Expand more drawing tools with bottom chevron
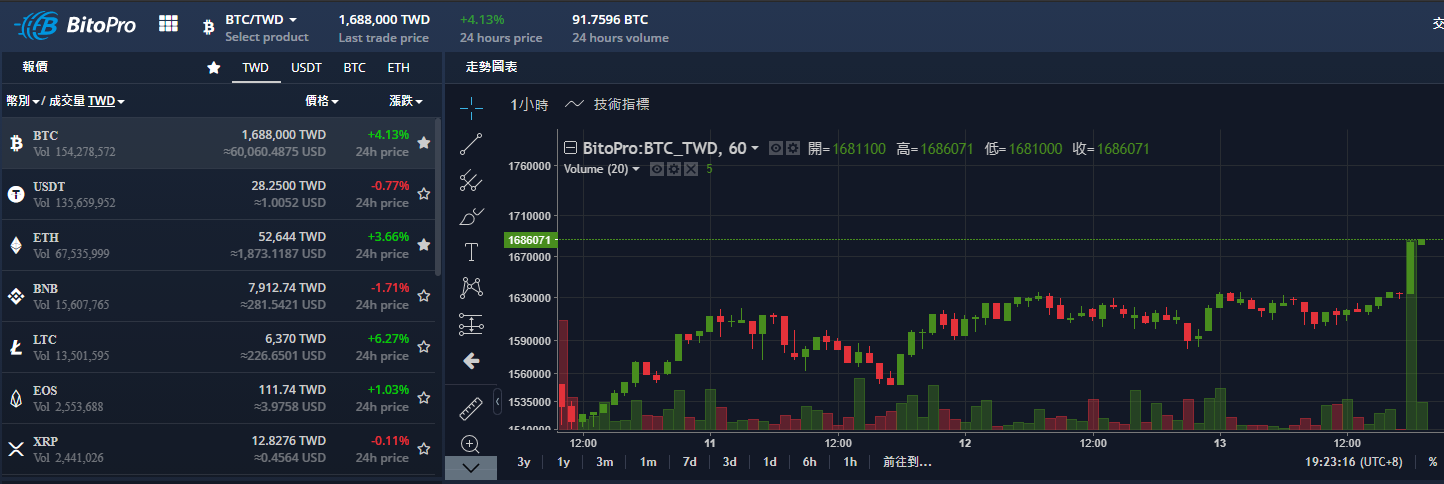This screenshot has width=1444, height=484. point(471,468)
